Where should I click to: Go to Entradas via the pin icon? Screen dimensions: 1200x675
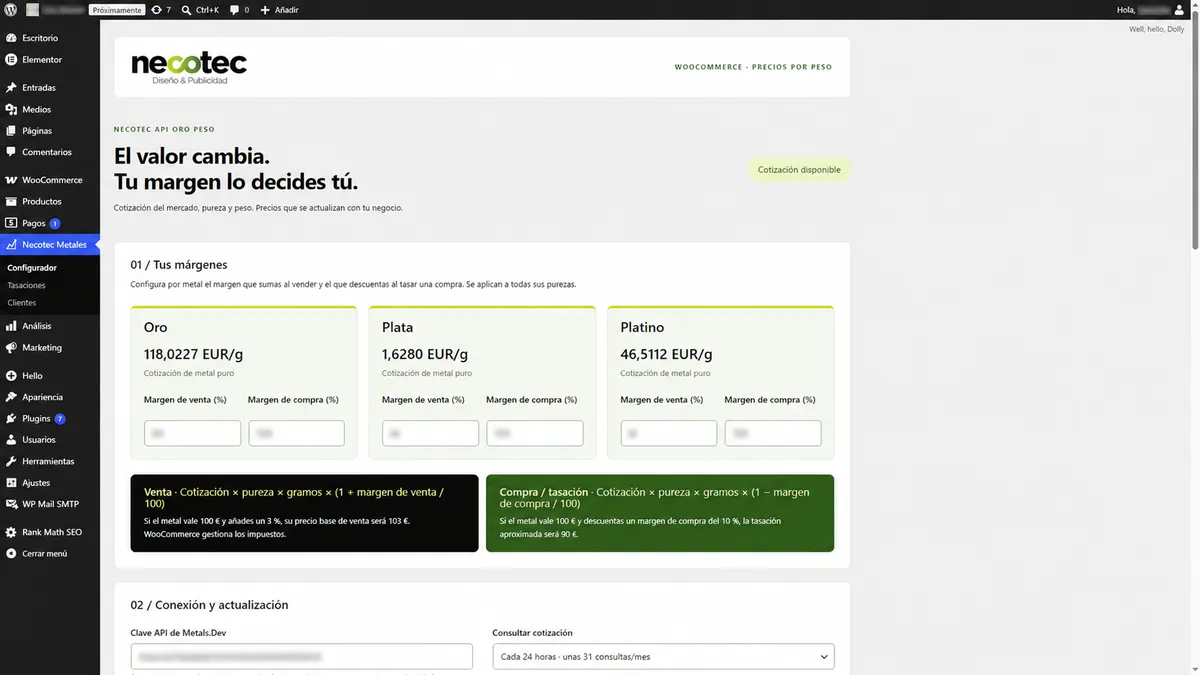tap(11, 88)
